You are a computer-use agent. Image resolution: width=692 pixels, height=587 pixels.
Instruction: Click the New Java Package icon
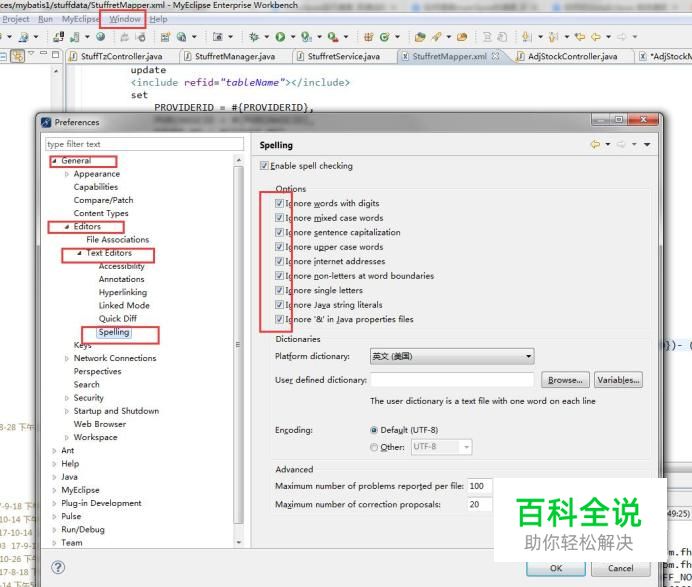point(369,37)
